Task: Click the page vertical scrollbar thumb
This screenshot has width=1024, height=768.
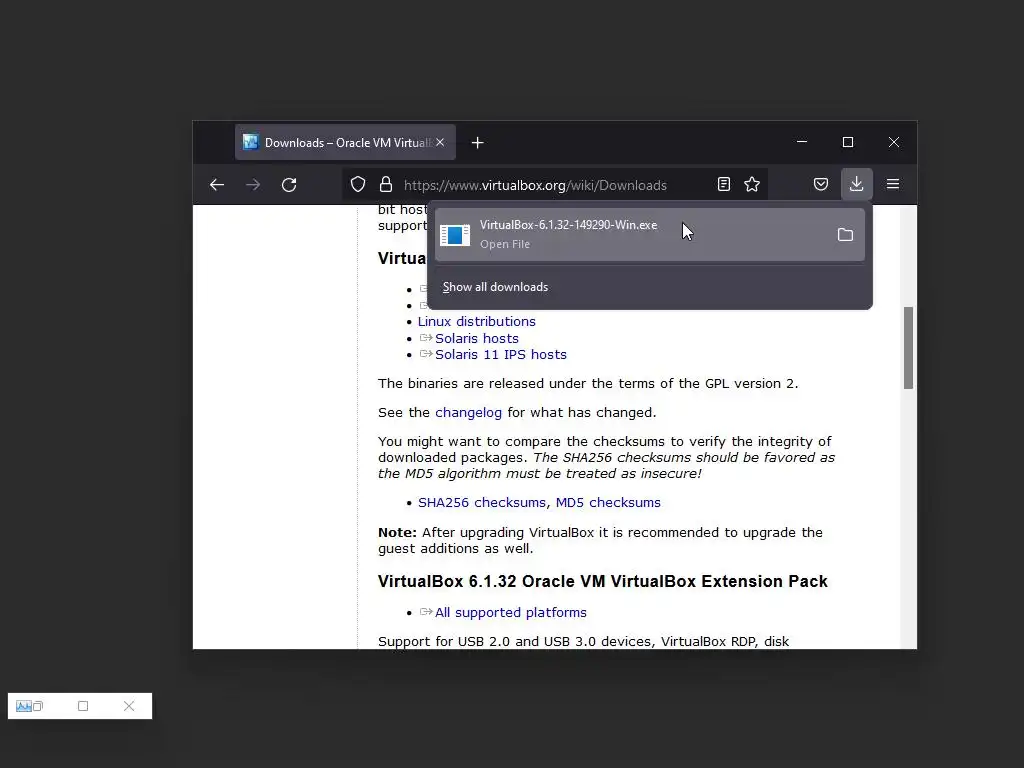Action: [908, 347]
